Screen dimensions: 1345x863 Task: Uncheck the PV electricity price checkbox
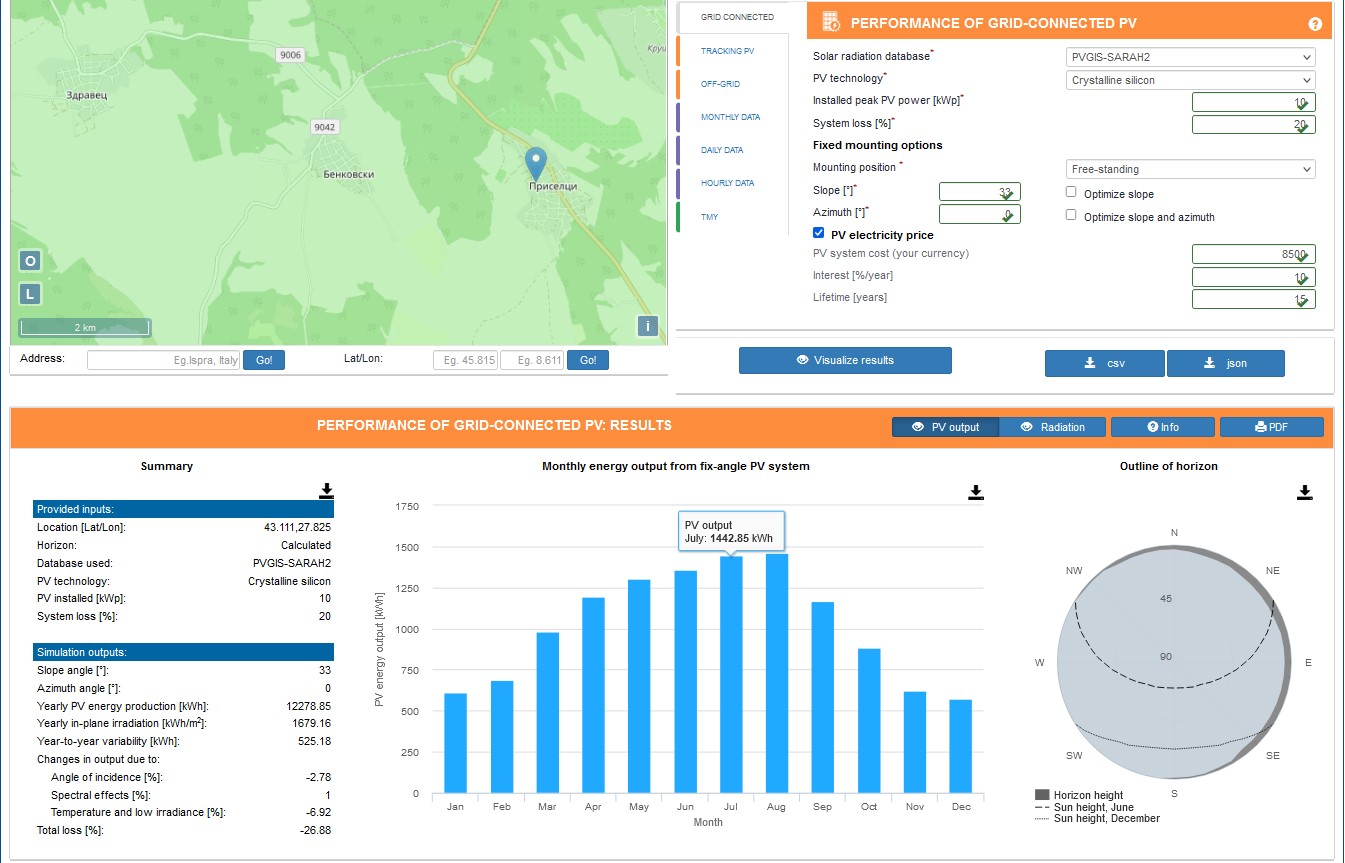coord(819,233)
